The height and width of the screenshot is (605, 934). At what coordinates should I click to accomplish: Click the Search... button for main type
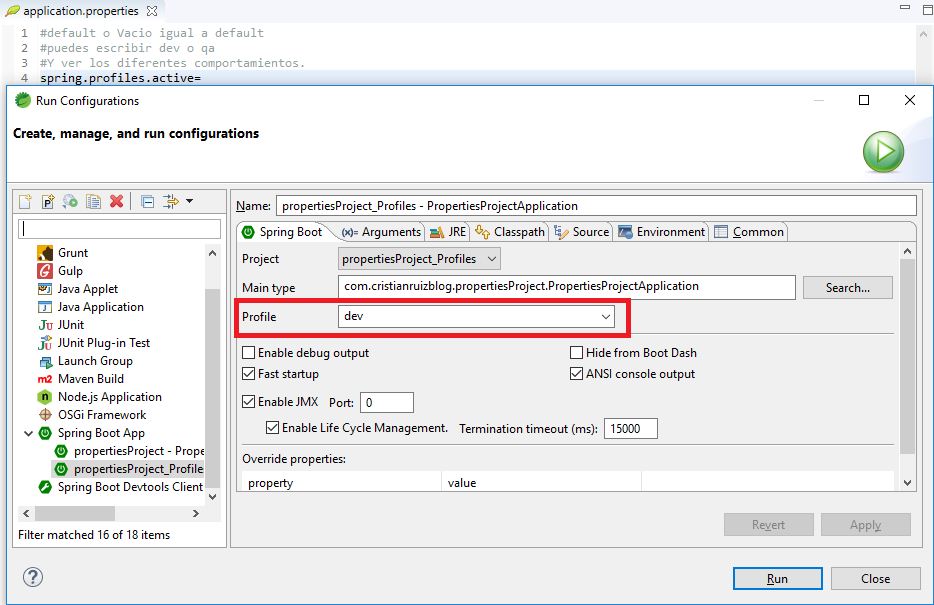point(848,288)
